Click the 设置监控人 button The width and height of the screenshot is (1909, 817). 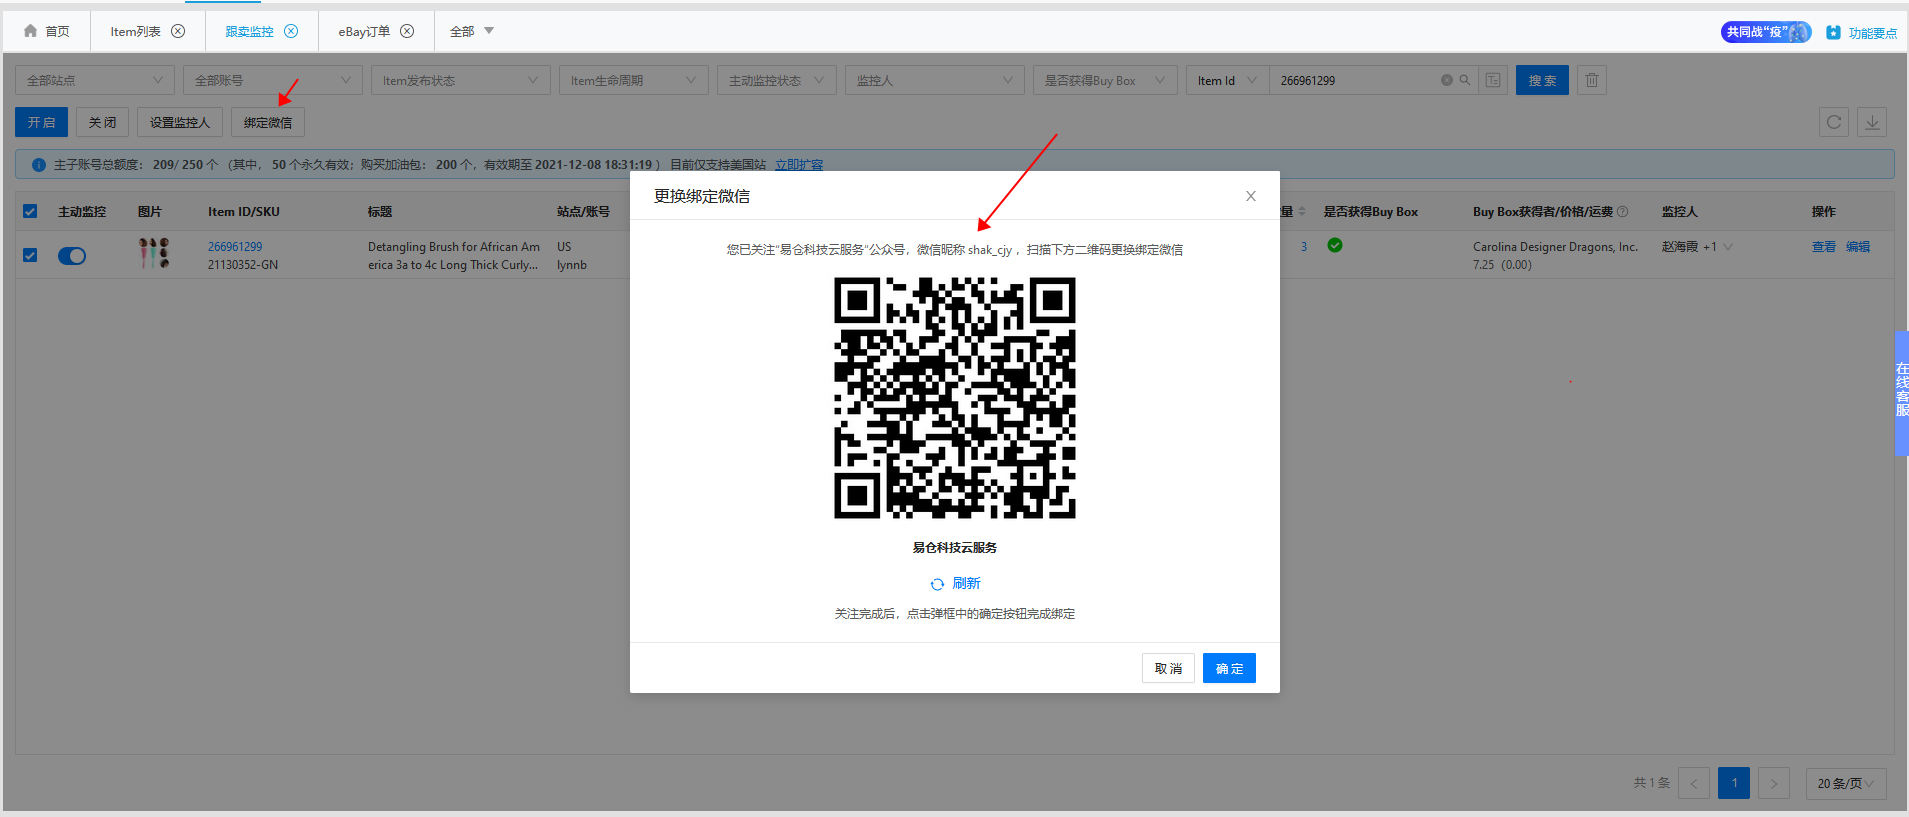click(180, 122)
